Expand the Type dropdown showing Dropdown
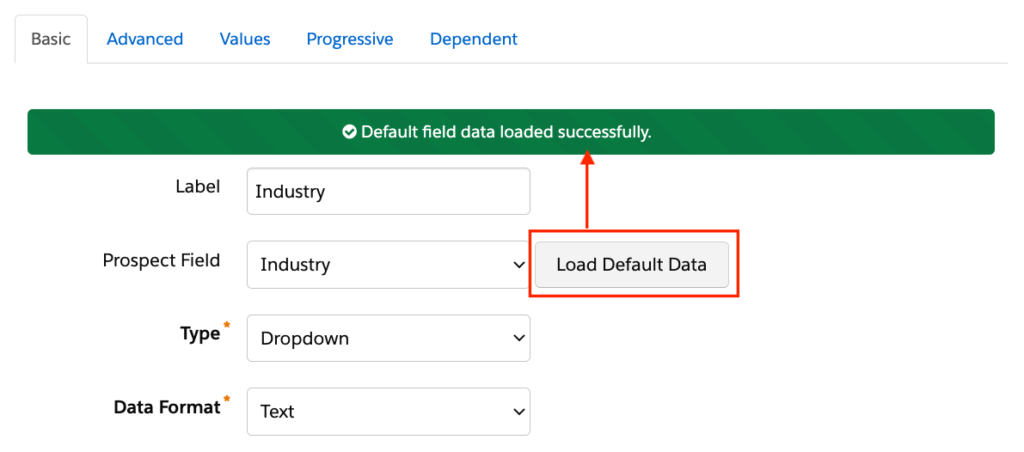1024x452 pixels. [389, 338]
